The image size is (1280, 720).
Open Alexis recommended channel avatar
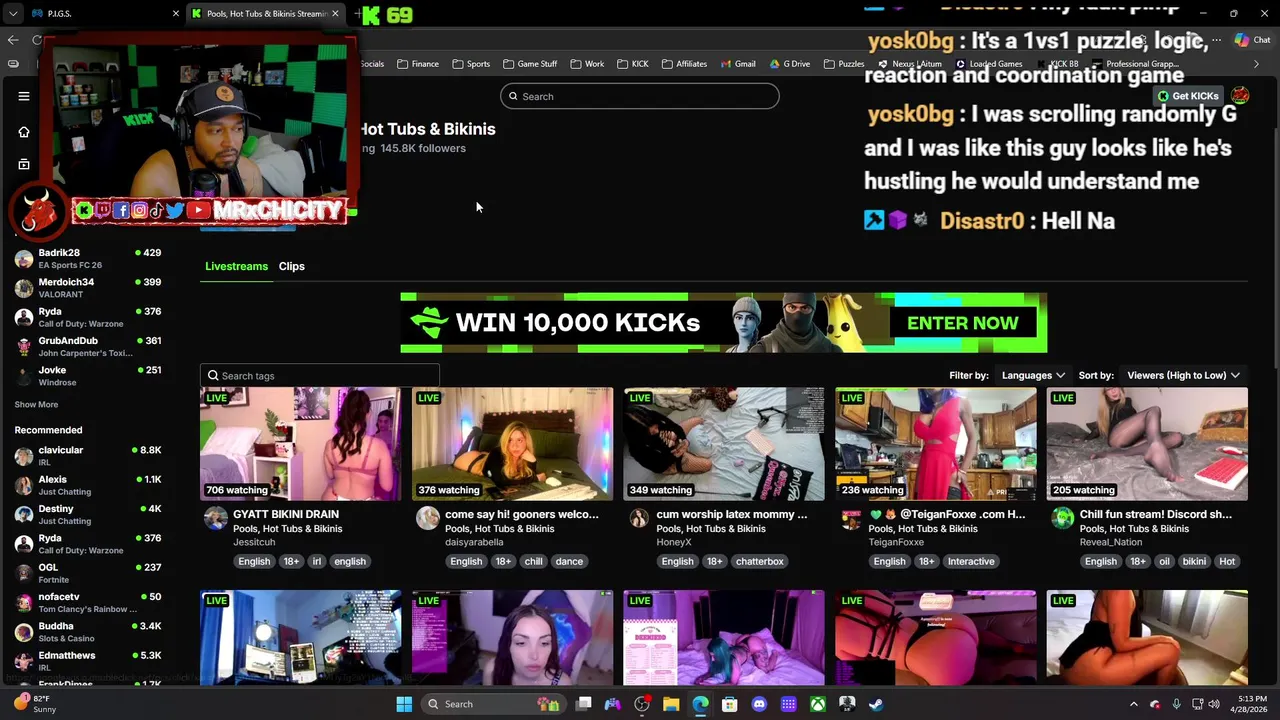(x=24, y=485)
